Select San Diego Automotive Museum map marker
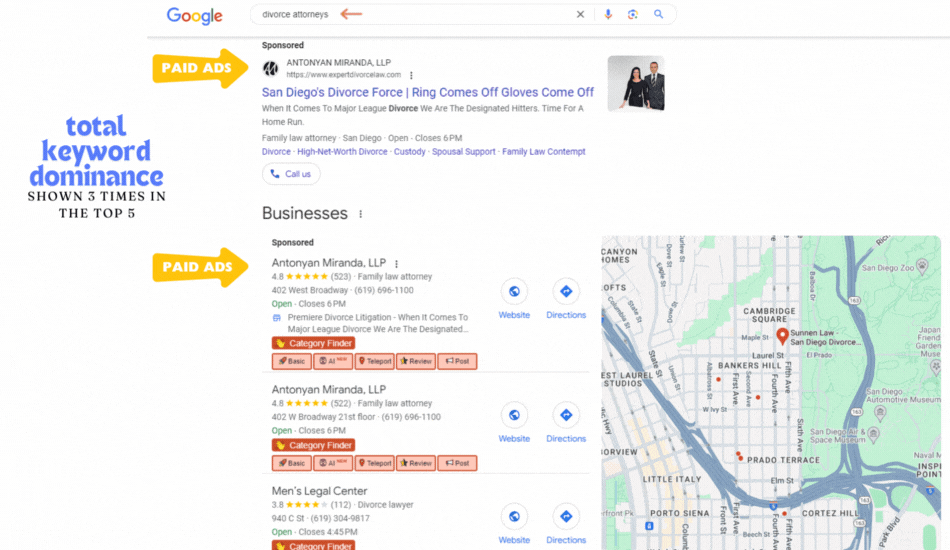The height and width of the screenshot is (550, 950). click(x=880, y=413)
